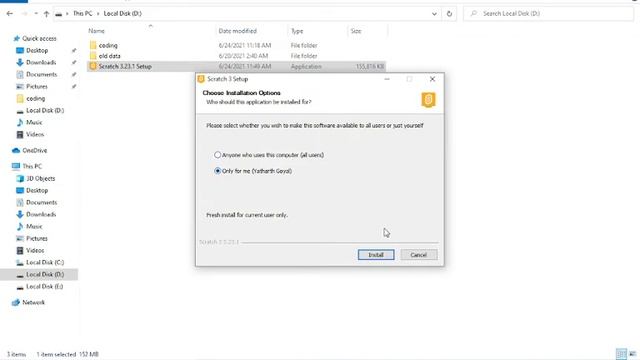Screen dimensions: 640x360
Task: Open Local Disk (C:) in sidebar
Action: (x=45, y=262)
